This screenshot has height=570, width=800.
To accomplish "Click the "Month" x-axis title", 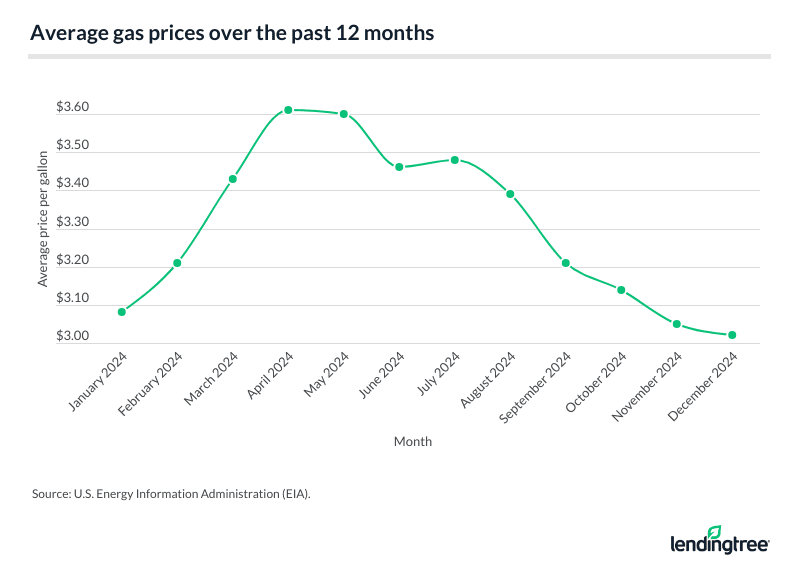I will [412, 441].
